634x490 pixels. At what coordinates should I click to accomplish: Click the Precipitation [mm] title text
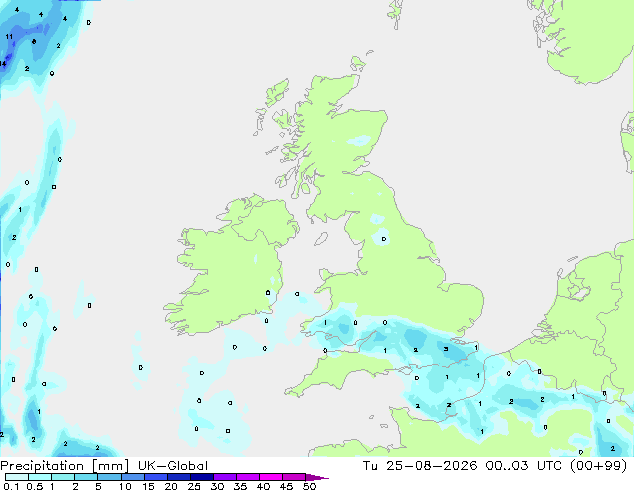[64, 466]
